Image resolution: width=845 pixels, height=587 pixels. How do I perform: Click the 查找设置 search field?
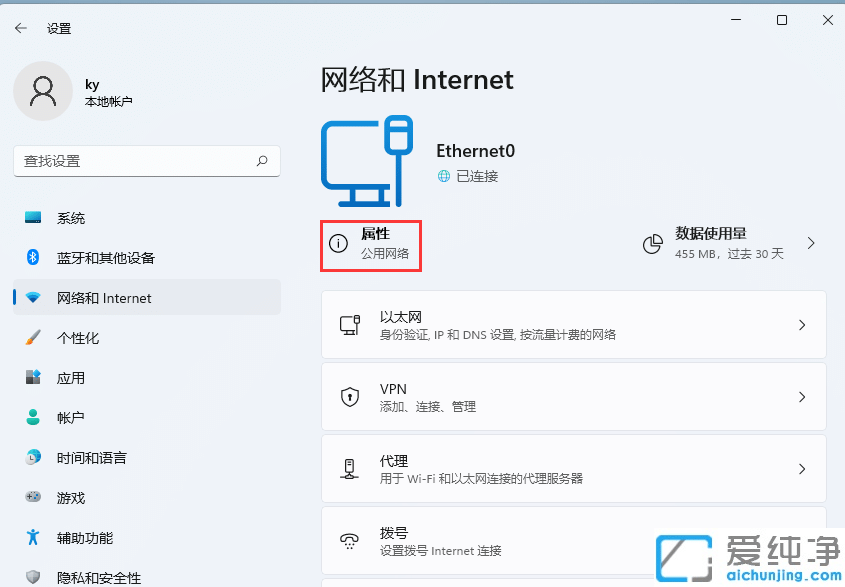pyautogui.click(x=146, y=161)
